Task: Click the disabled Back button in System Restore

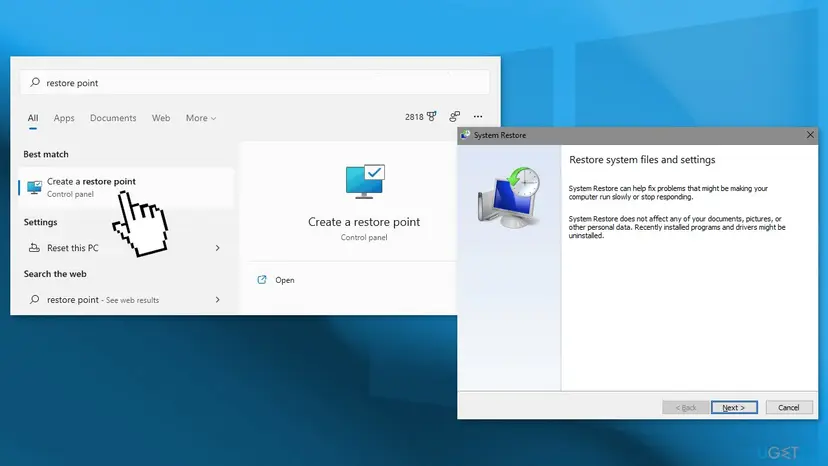Action: pyautogui.click(x=685, y=407)
